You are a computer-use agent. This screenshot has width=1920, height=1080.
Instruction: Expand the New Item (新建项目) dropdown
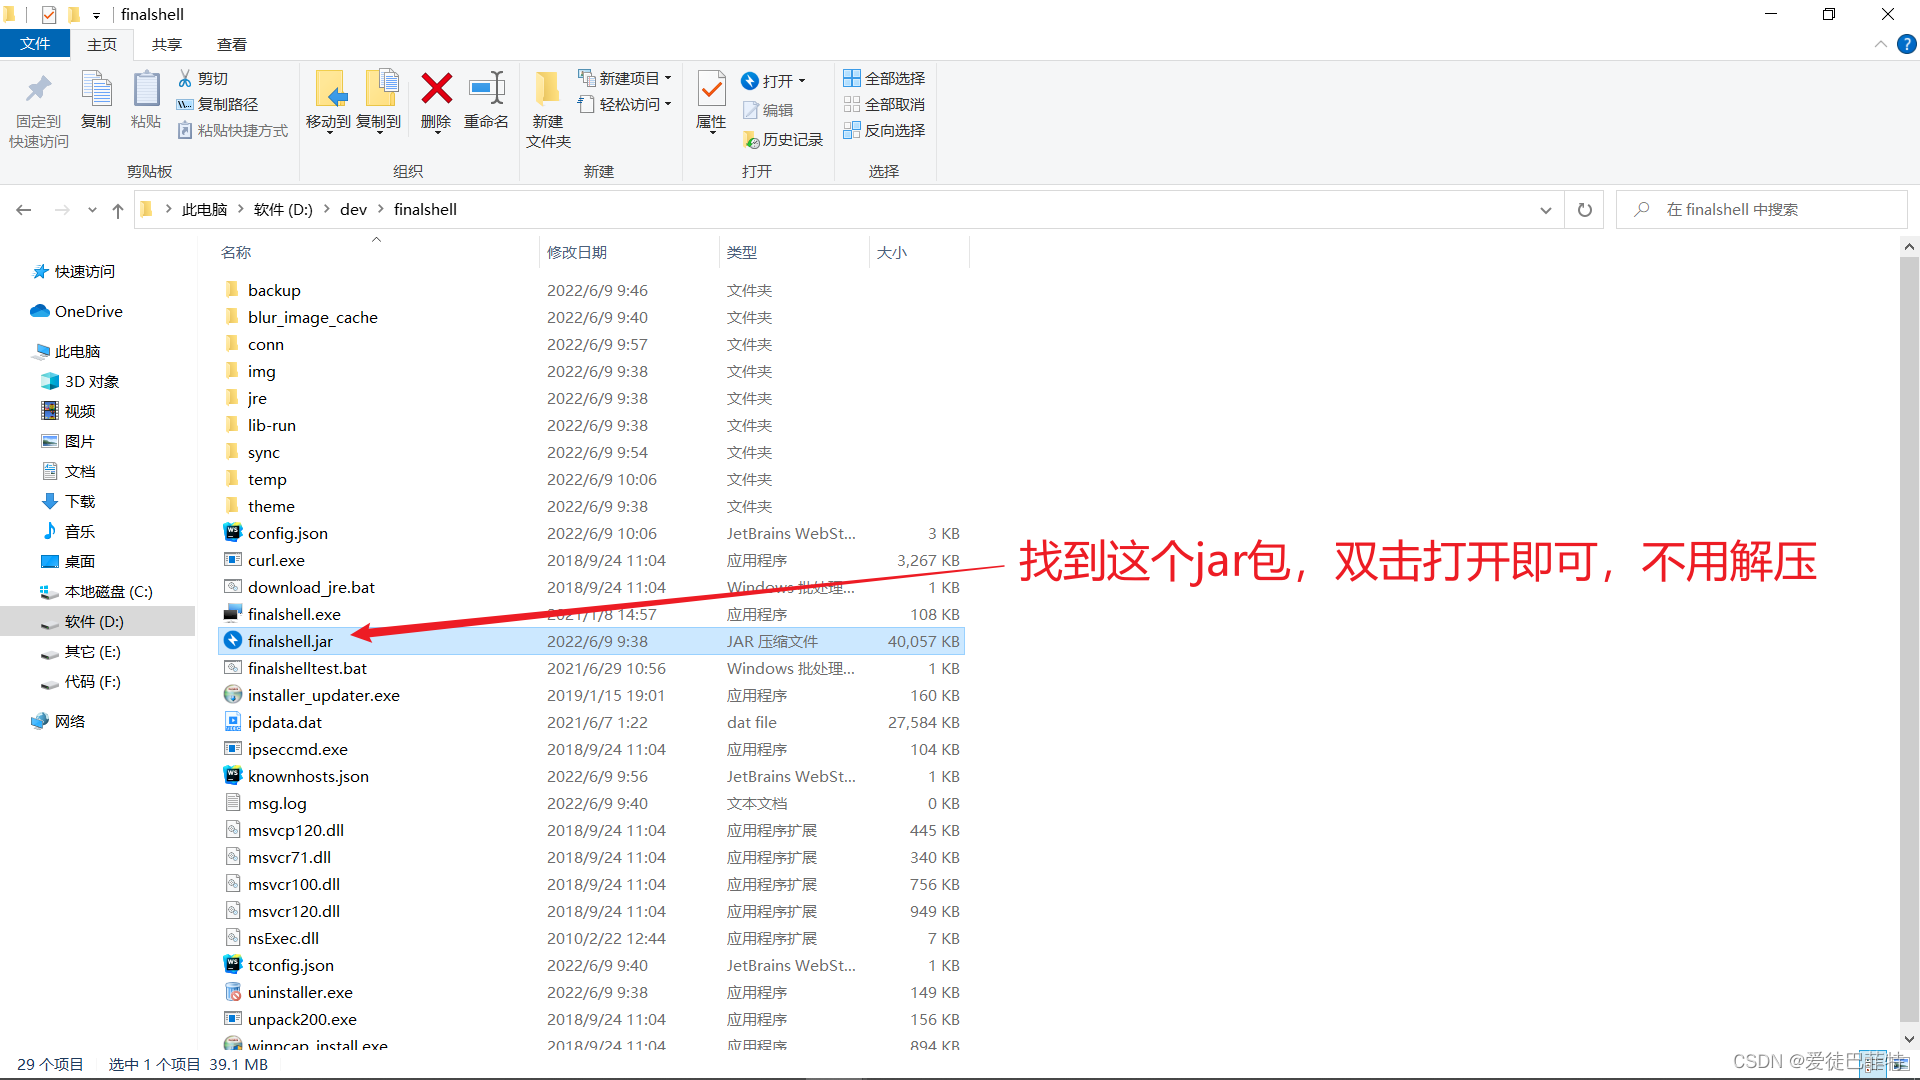coord(627,78)
